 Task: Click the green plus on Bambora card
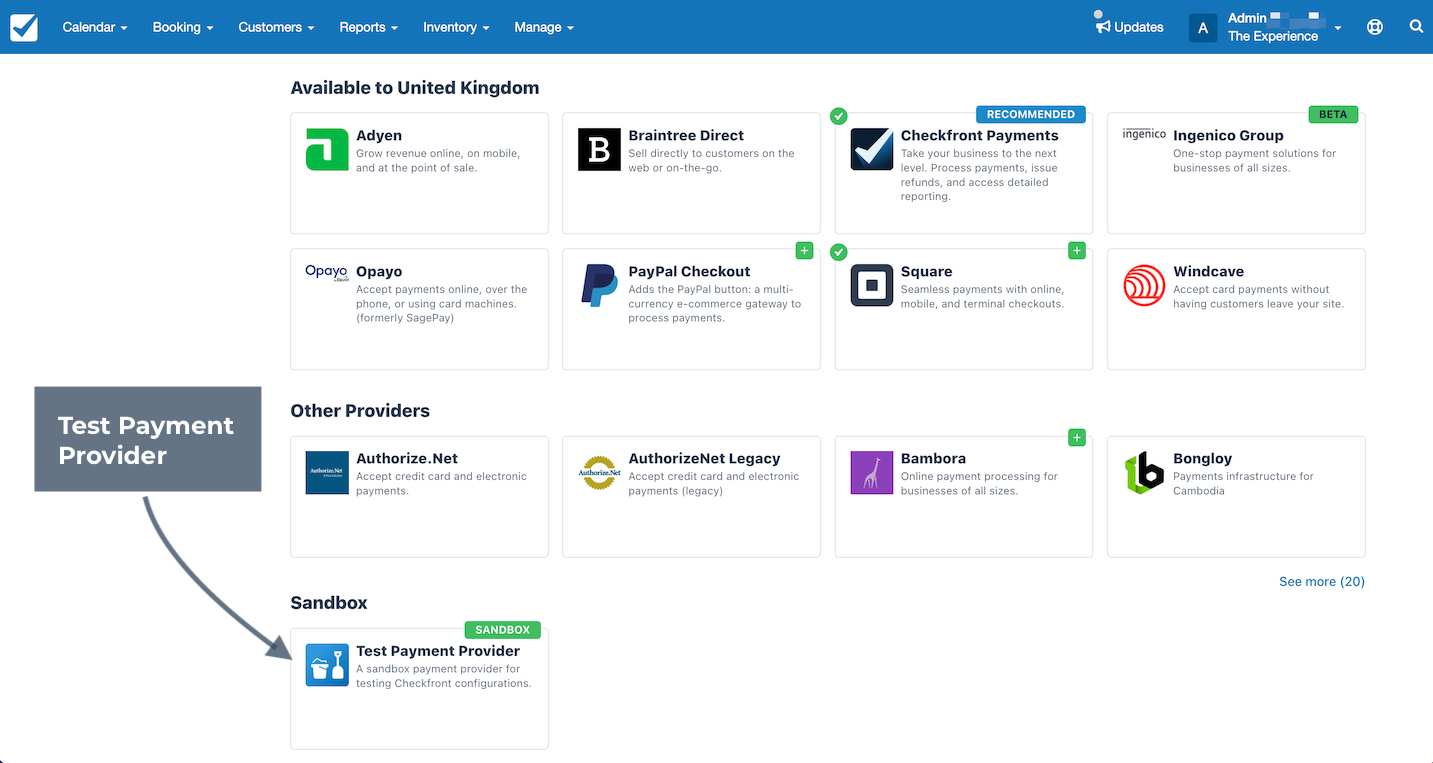click(x=1076, y=437)
